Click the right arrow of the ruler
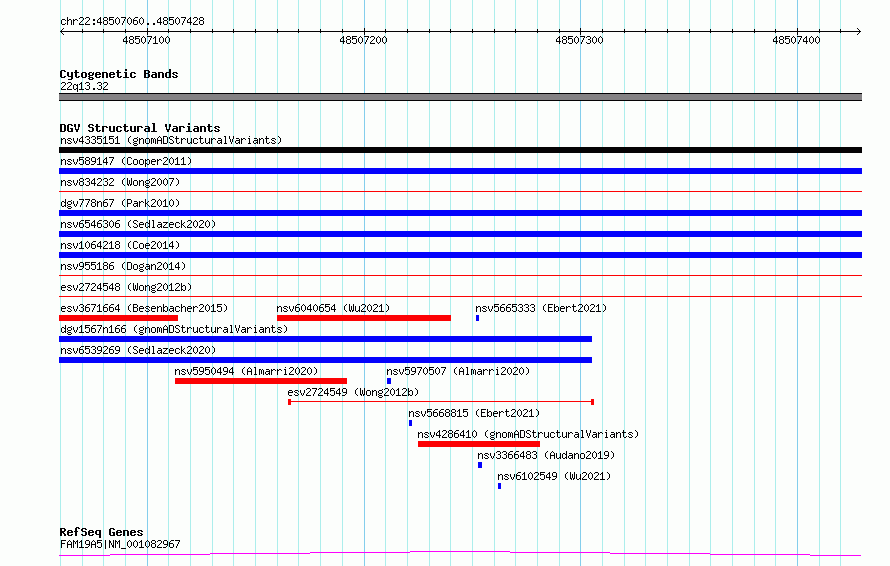Image resolution: width=890 pixels, height=566 pixels. click(858, 32)
